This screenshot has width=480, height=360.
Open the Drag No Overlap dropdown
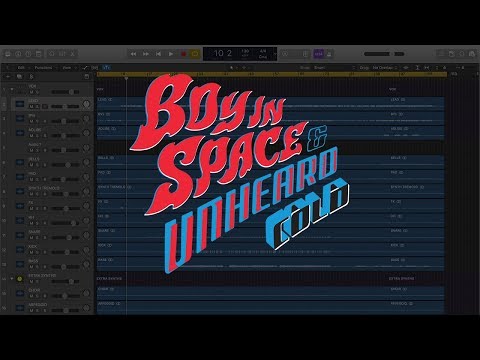tap(384, 68)
